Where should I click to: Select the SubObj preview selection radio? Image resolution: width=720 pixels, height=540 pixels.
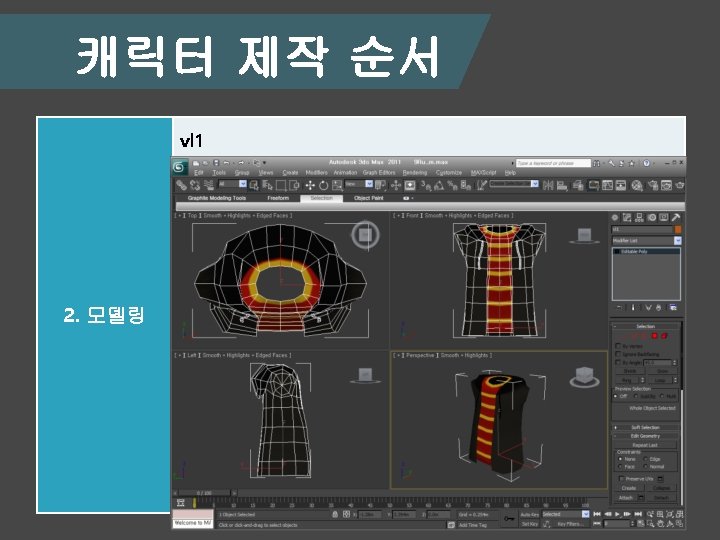pyautogui.click(x=636, y=396)
